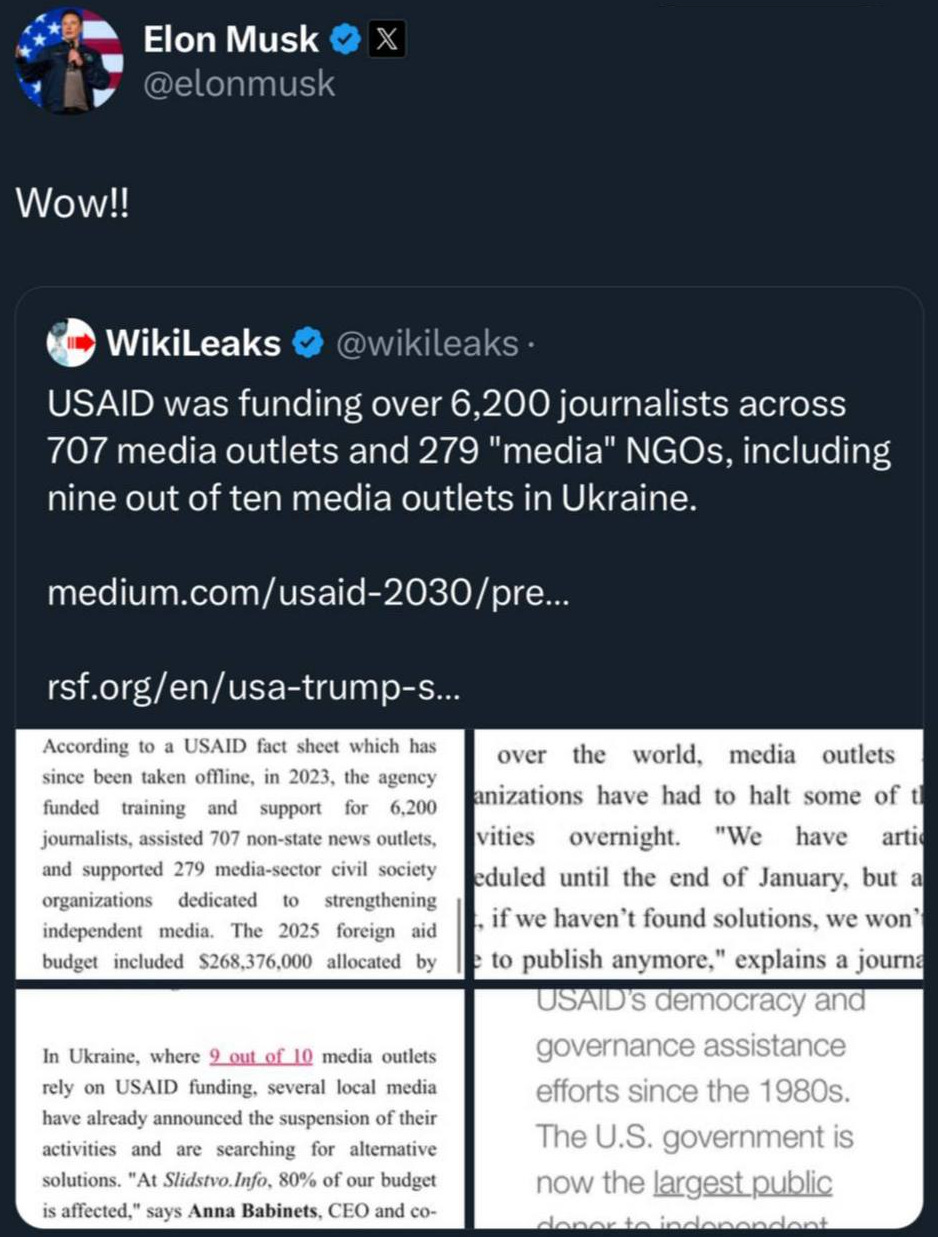The height and width of the screenshot is (1237, 938).
Task: Click the WikiLeaks verified checkmark badge
Action: [306, 344]
